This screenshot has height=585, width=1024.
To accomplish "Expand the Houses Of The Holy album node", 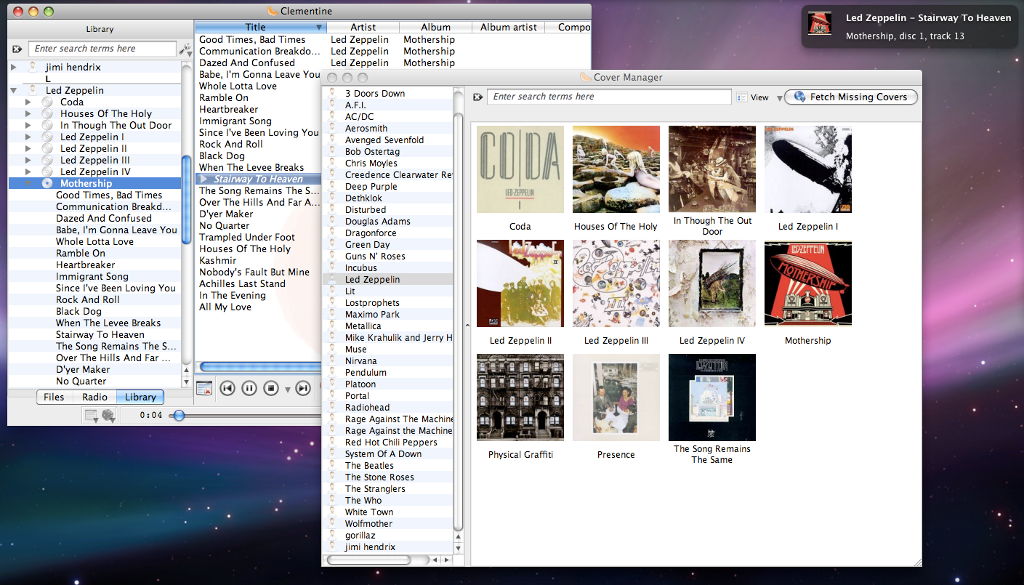I will (x=27, y=114).
